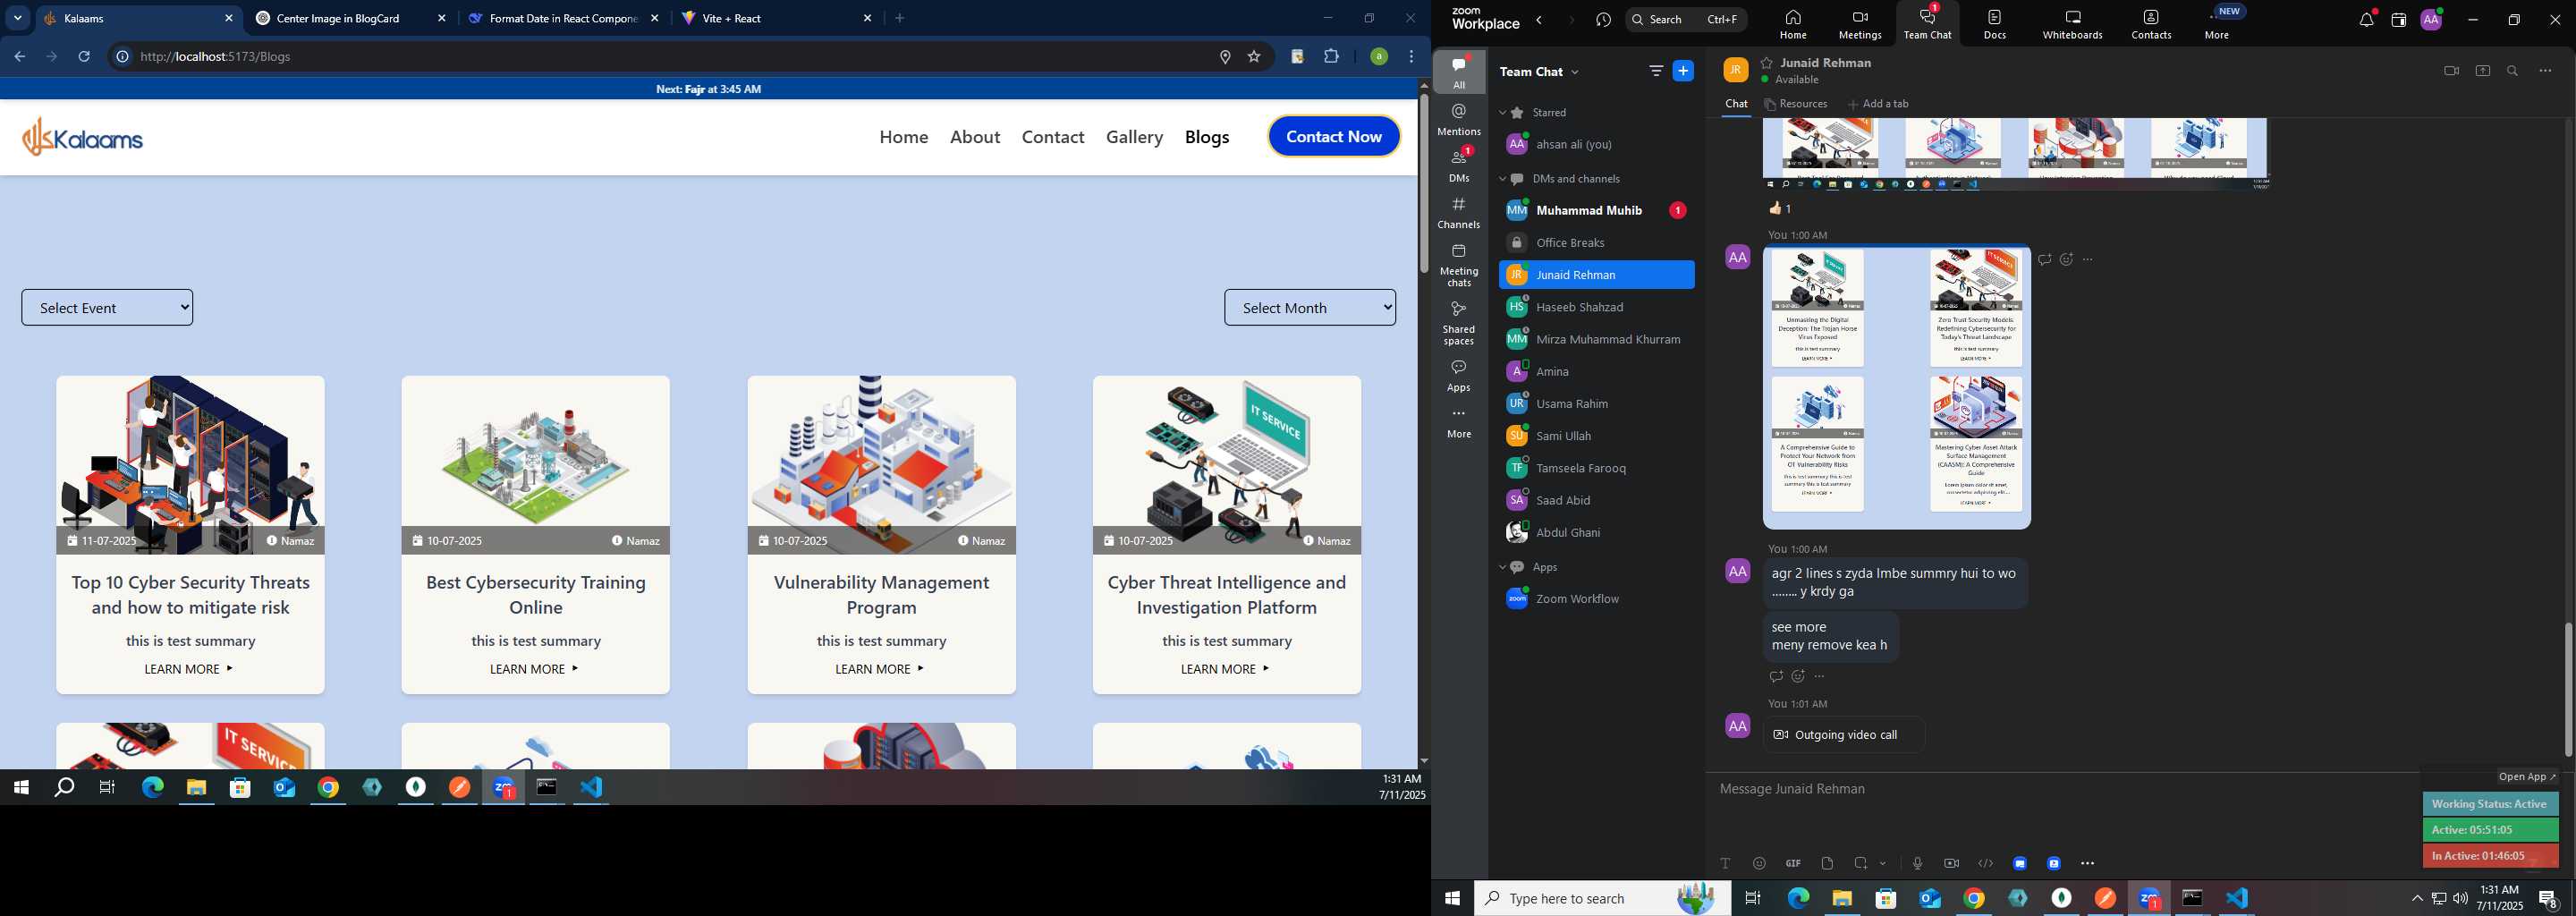Switch to Center Image in BlogCard browser tab
The height and width of the screenshot is (916, 2576).
click(350, 18)
